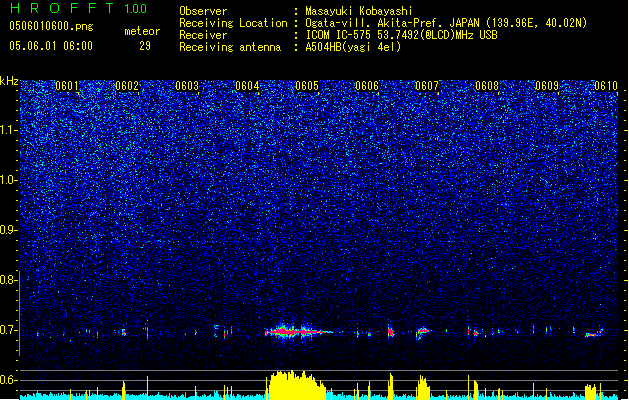Click the HROFFT 1.0.0 title text

tap(79, 8)
